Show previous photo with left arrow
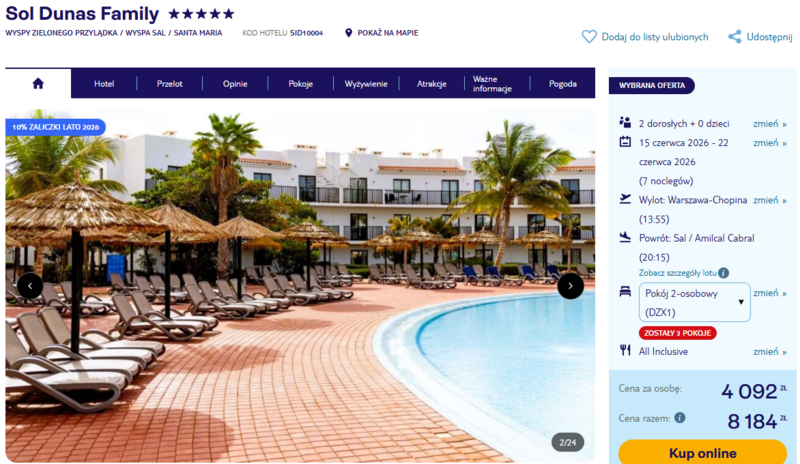This screenshot has height=464, width=800. click(x=30, y=286)
